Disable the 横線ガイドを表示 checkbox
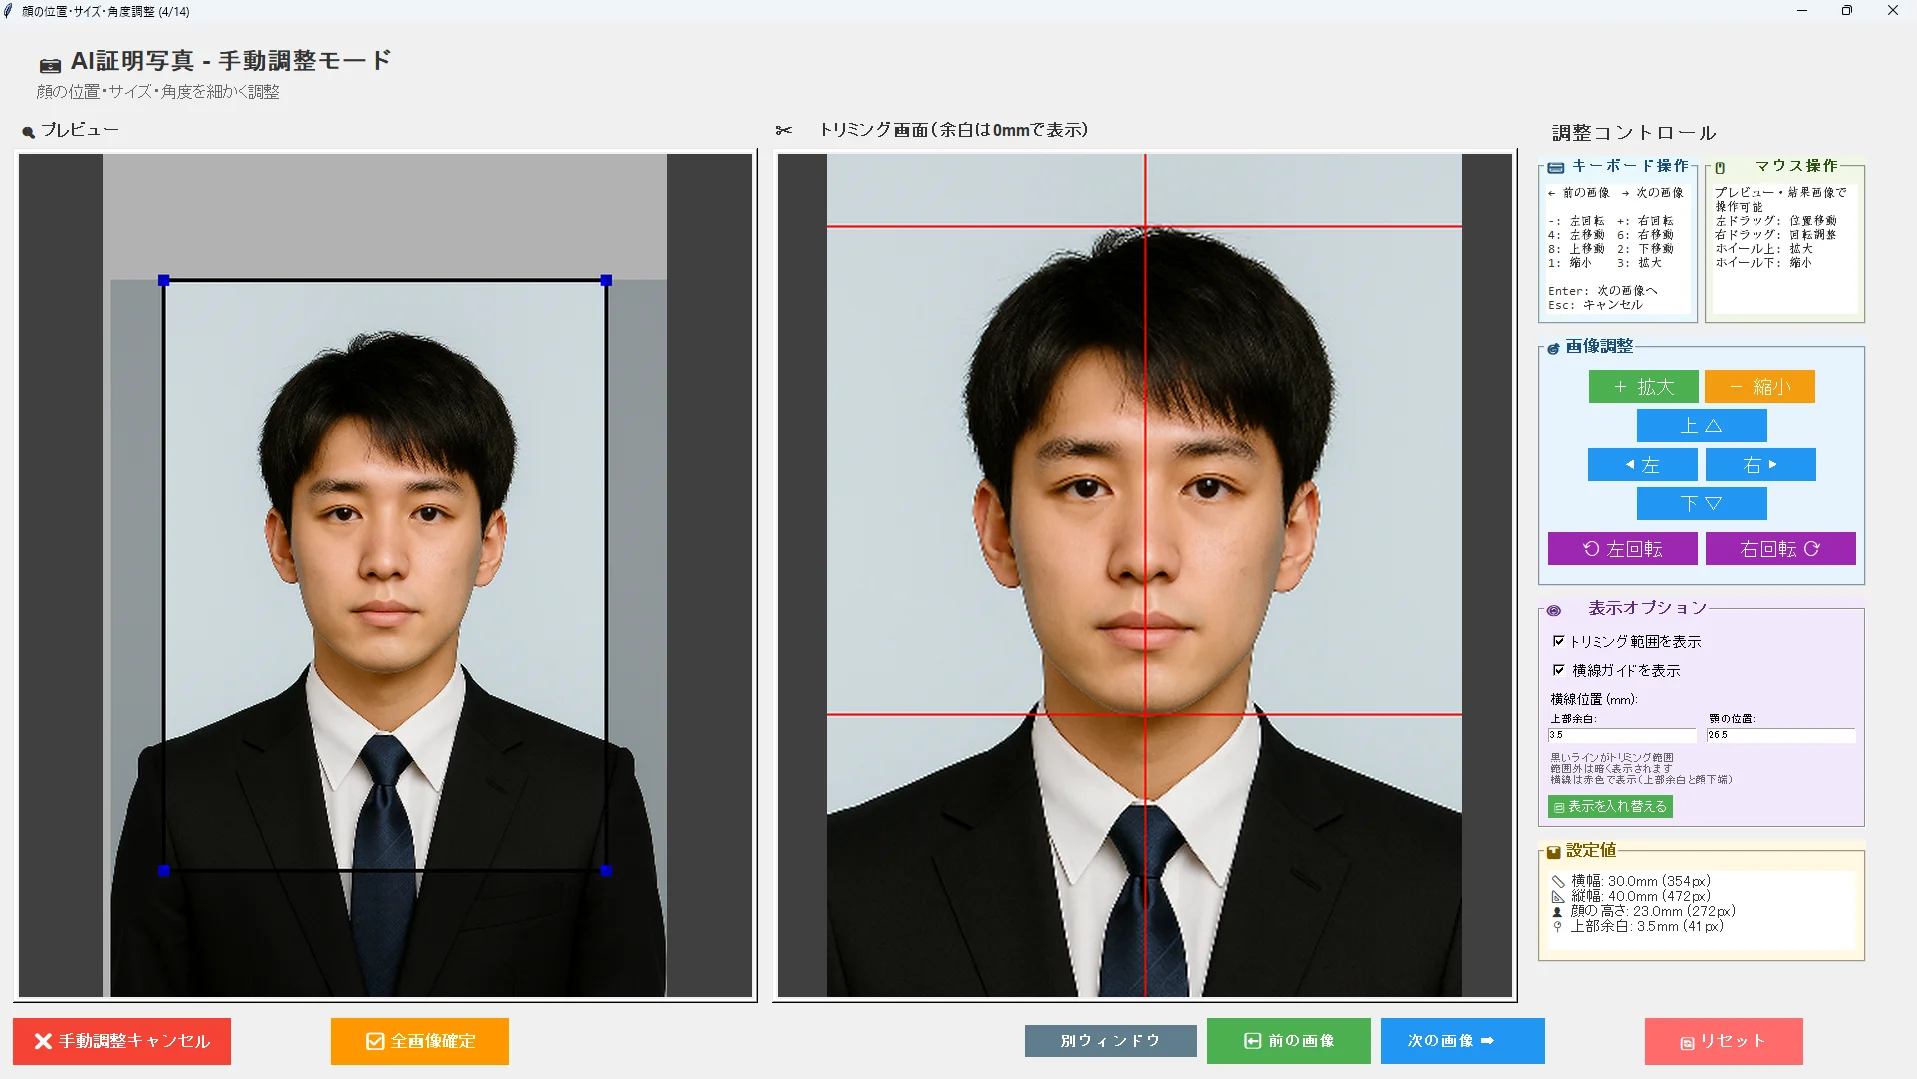This screenshot has height=1079, width=1917. coord(1559,670)
